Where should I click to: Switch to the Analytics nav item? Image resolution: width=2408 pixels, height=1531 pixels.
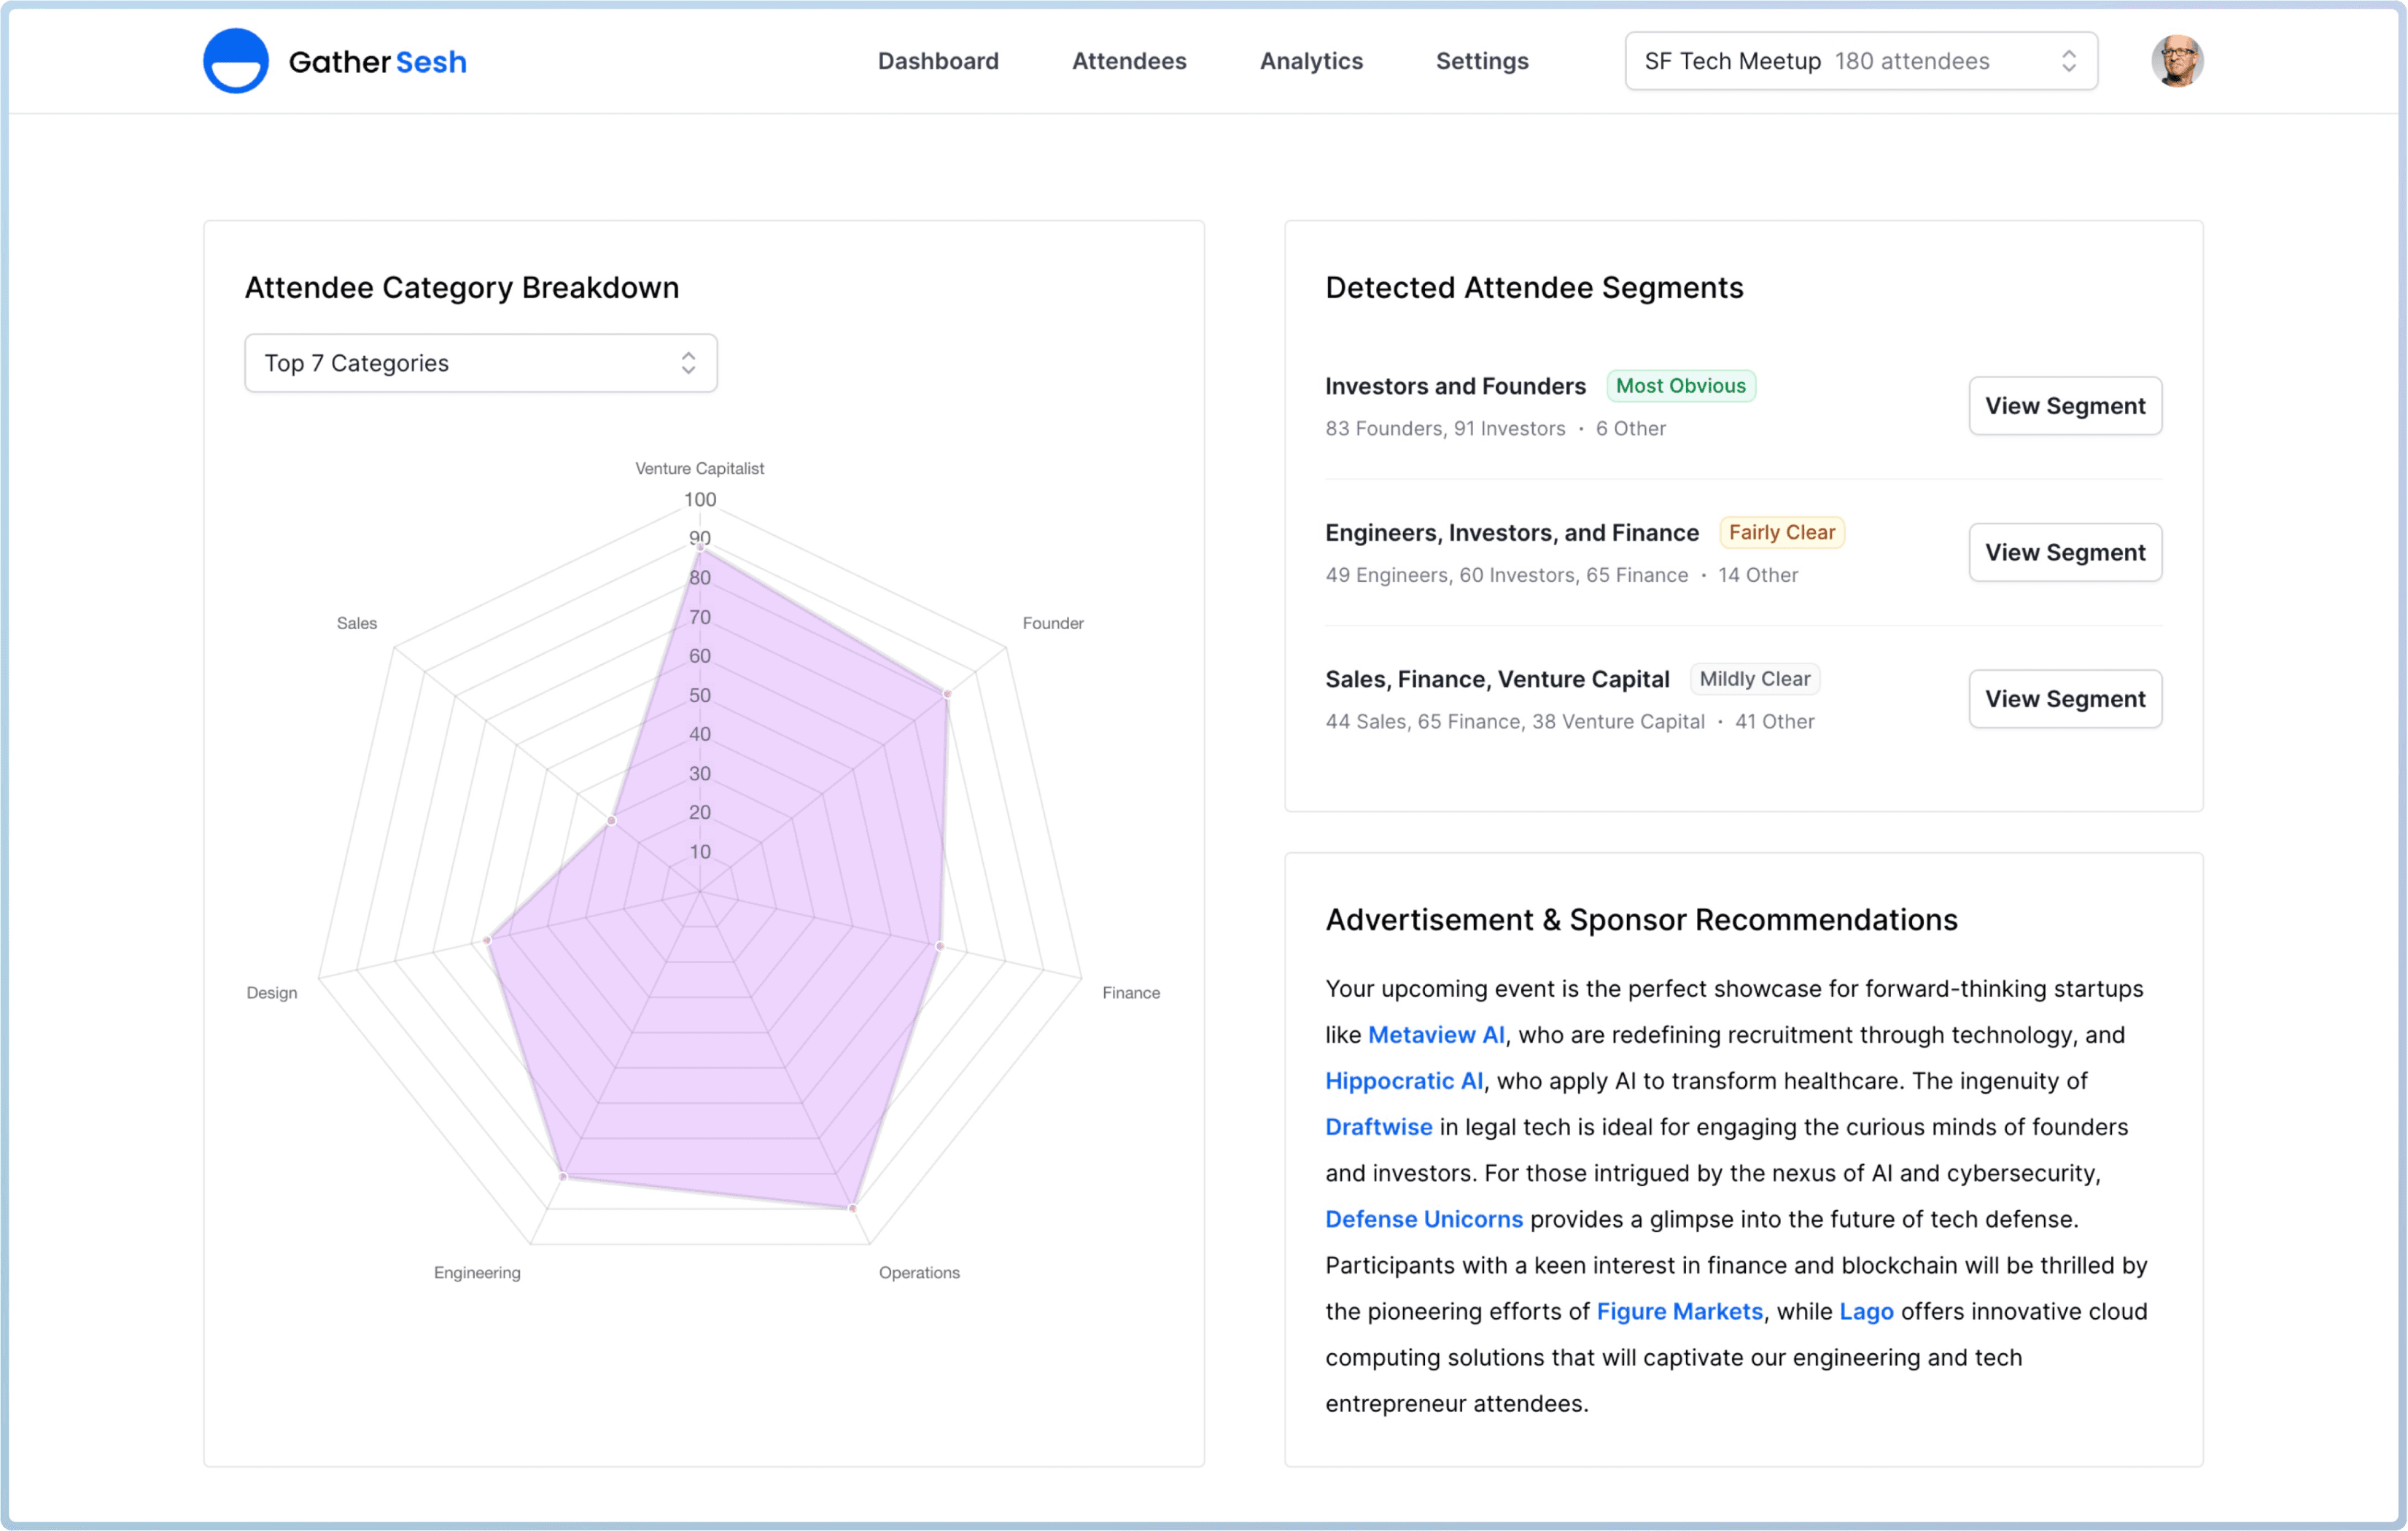tap(1310, 61)
